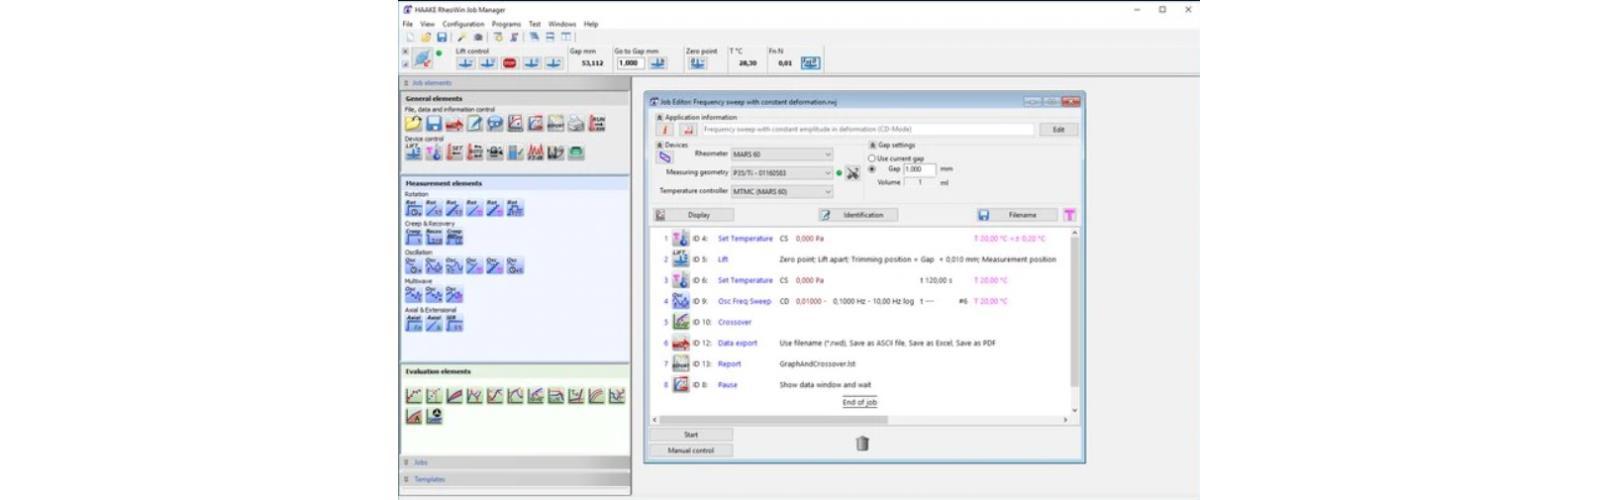Click the Manual control button
Viewport: 1600px width, 500px height.
[691, 450]
